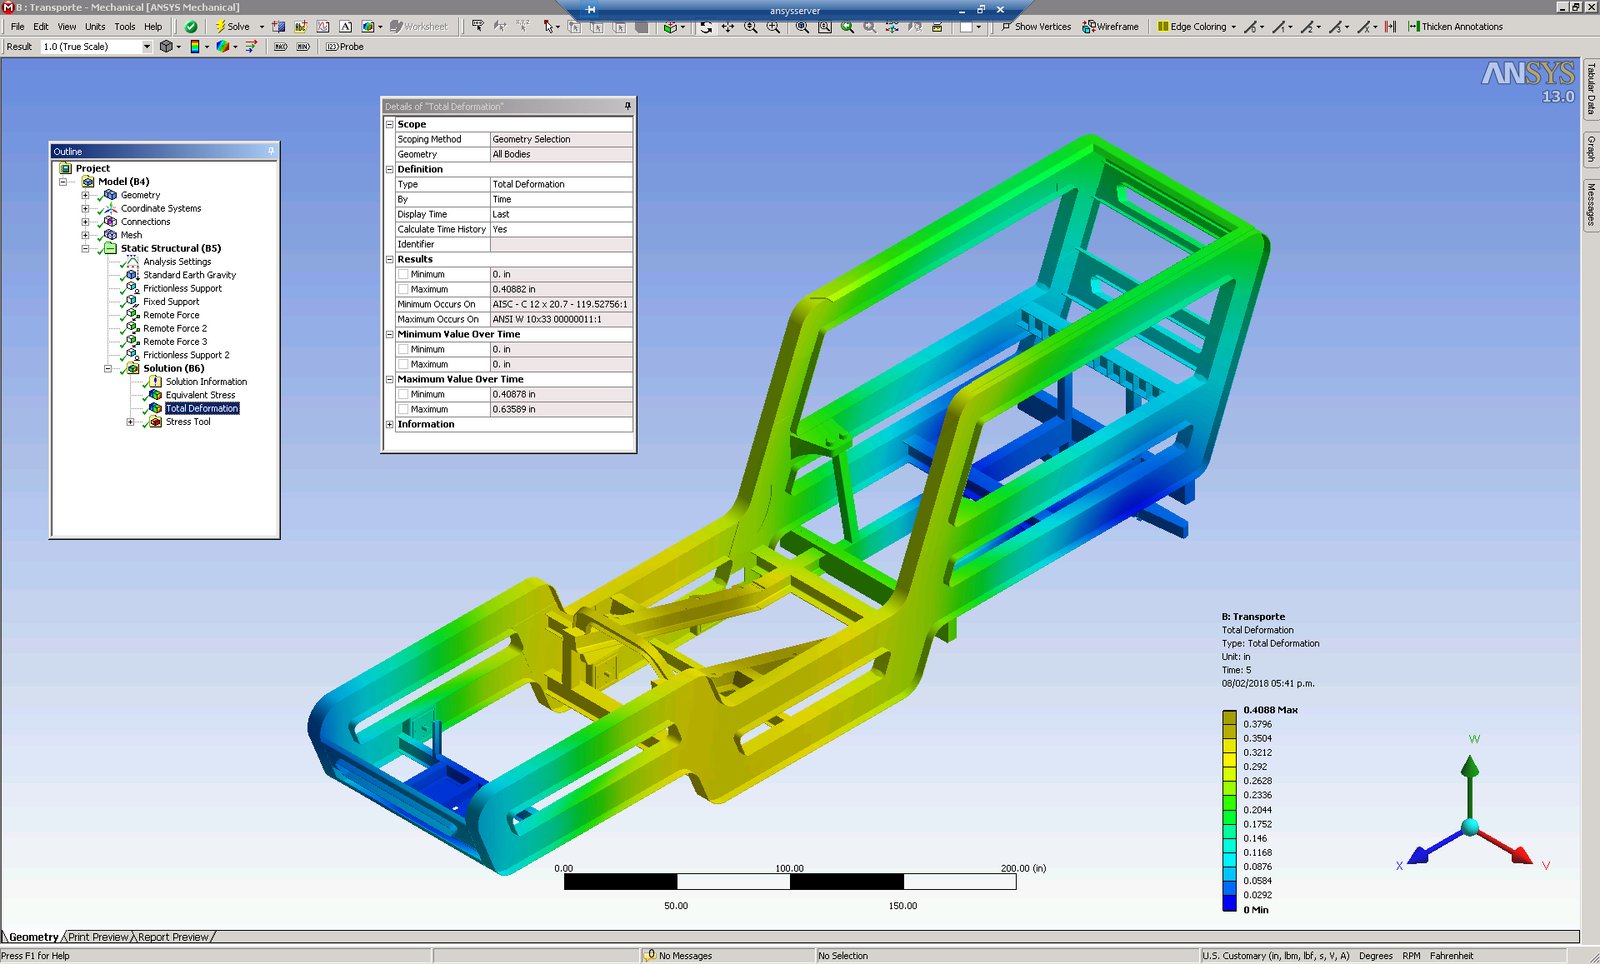Enable Thicken Annotations
This screenshot has height=964, width=1600.
1455,27
